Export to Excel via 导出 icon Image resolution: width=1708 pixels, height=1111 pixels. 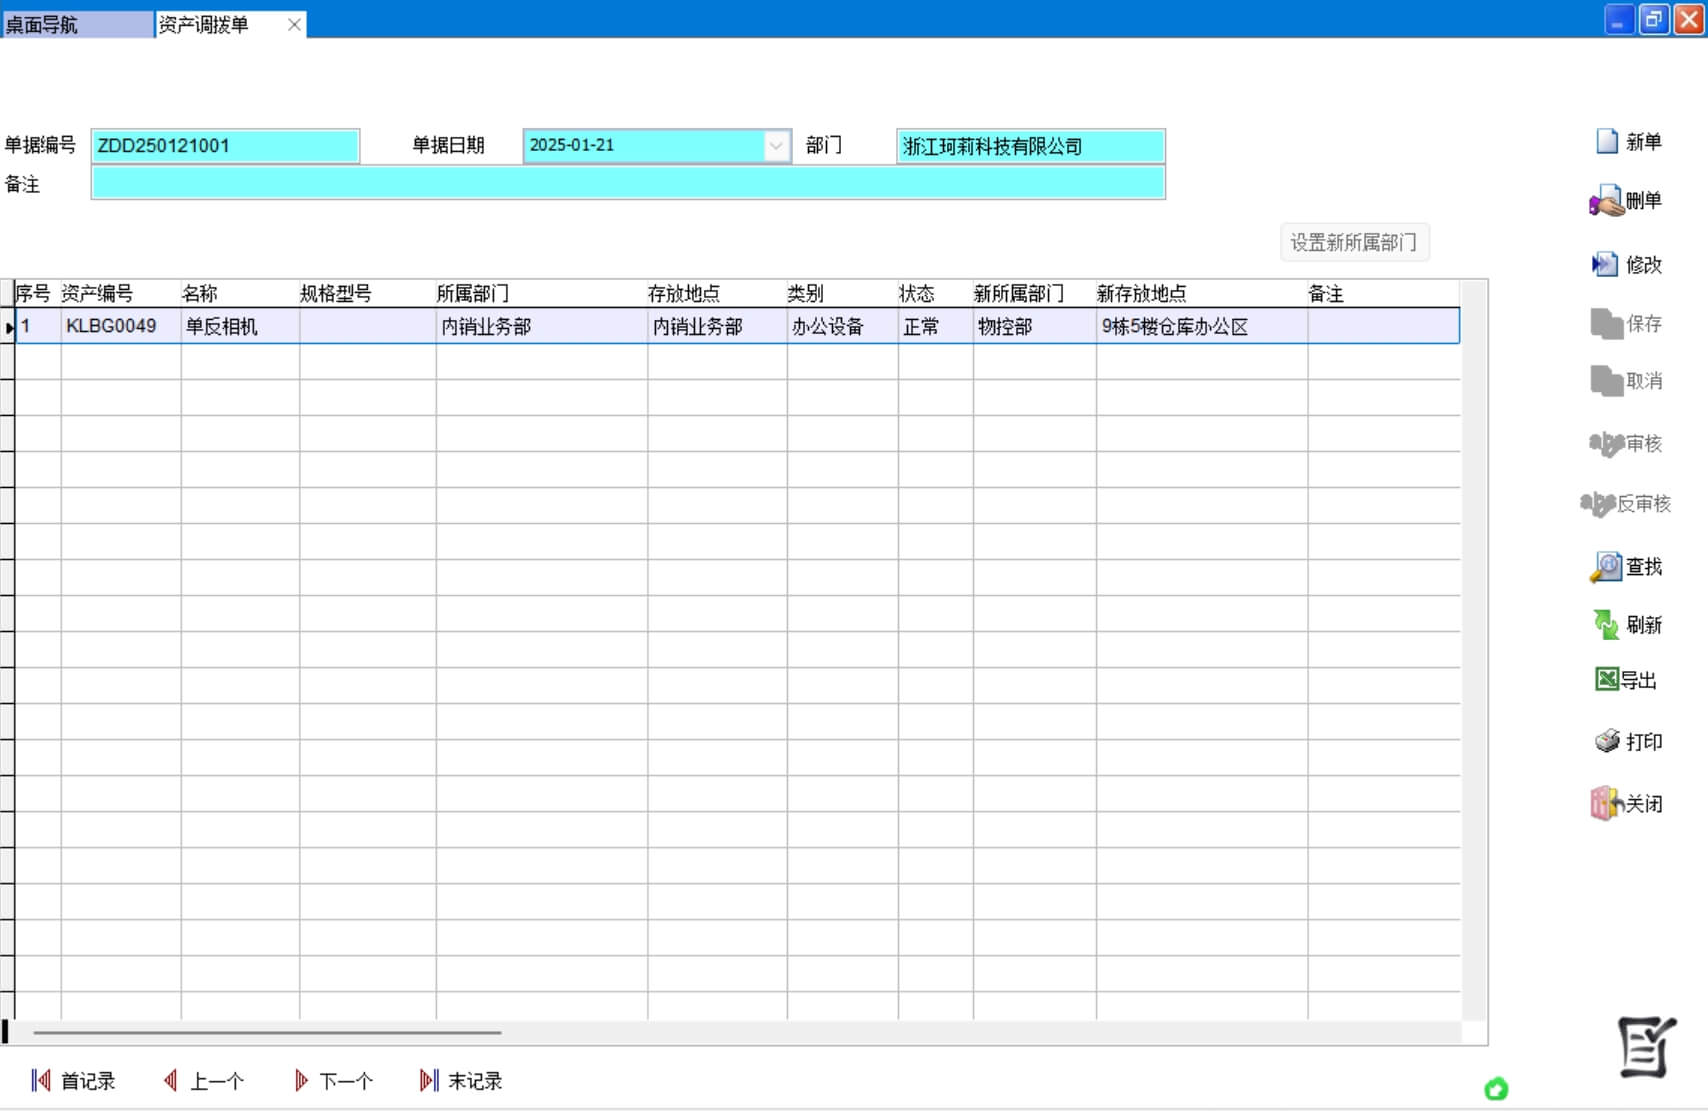[x=1606, y=680]
